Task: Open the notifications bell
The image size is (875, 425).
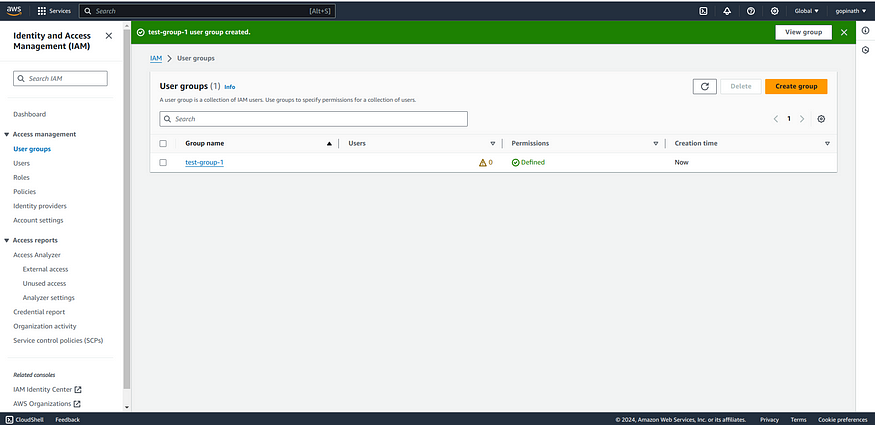Action: click(727, 11)
